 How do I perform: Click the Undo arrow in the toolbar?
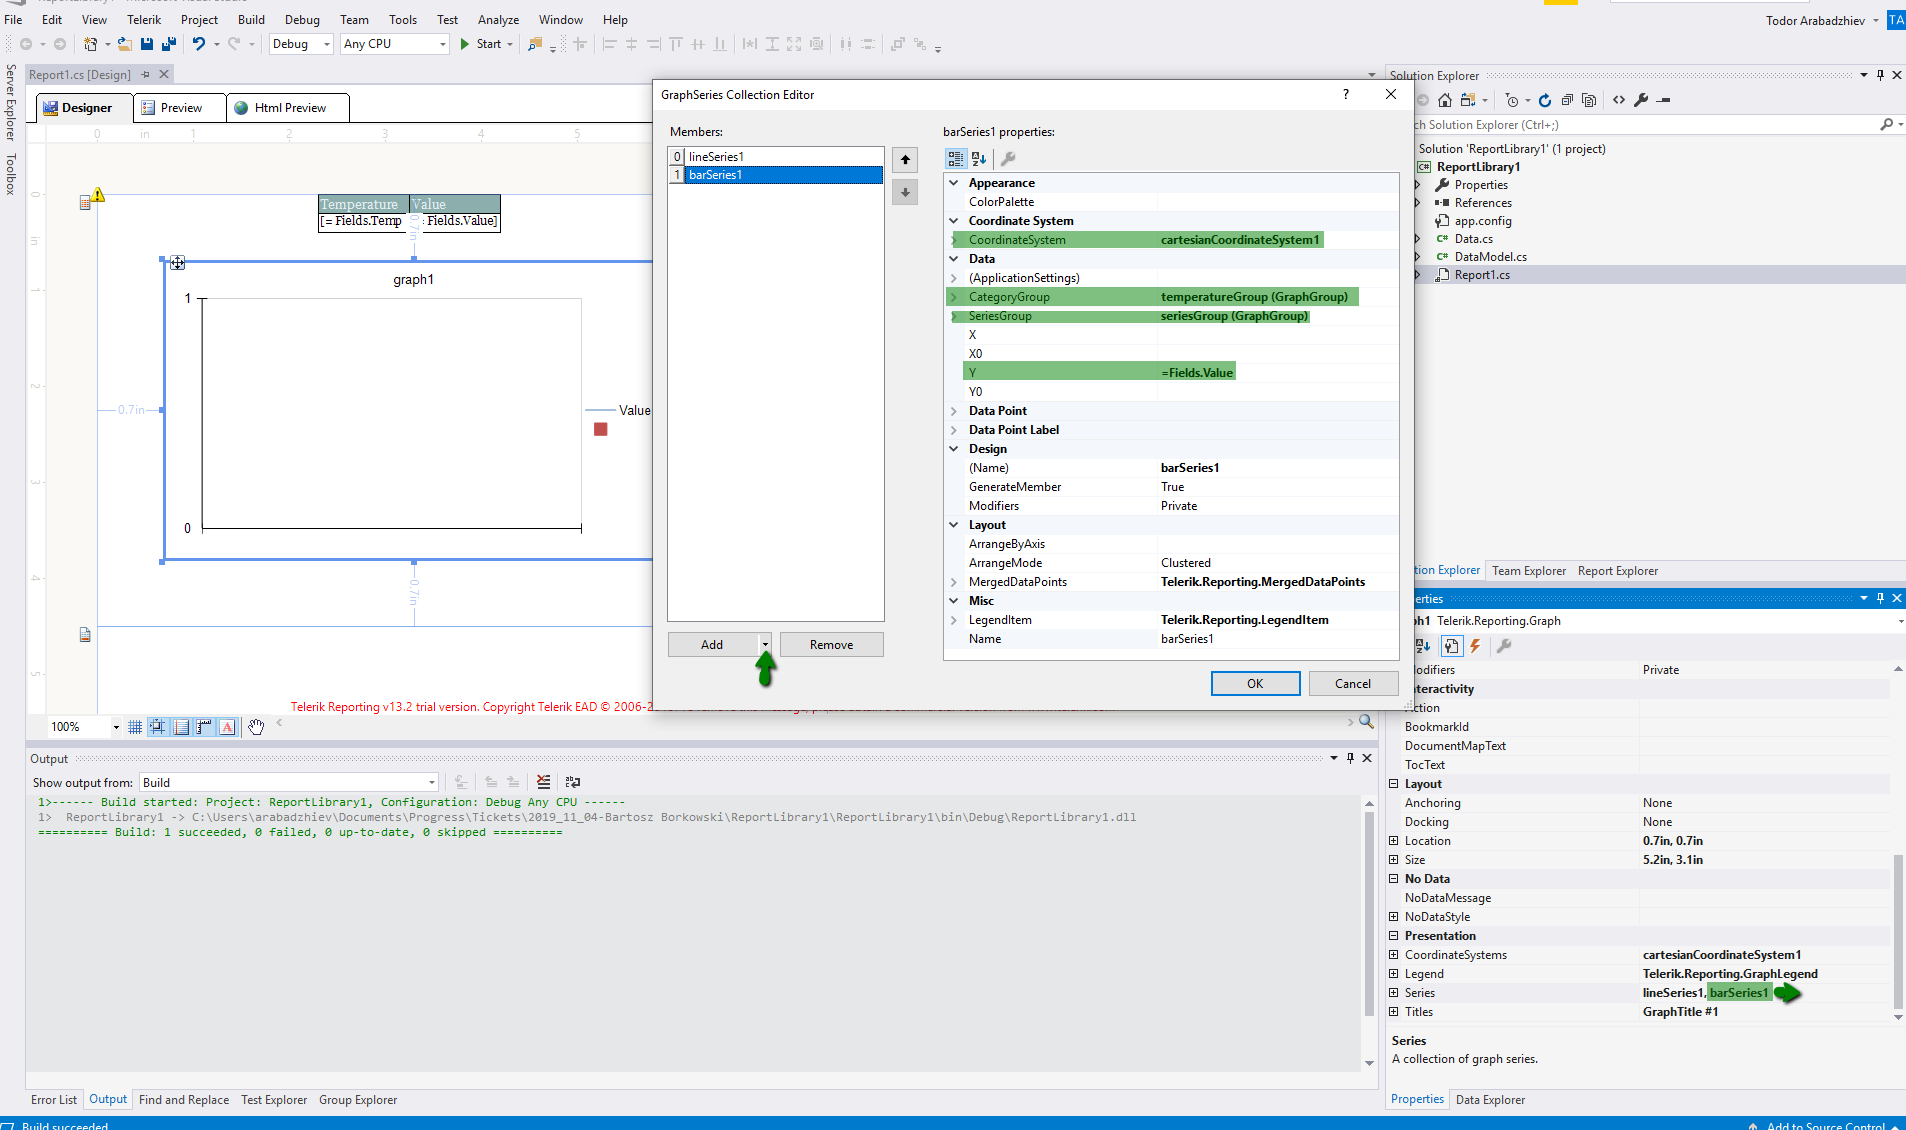[x=199, y=44]
